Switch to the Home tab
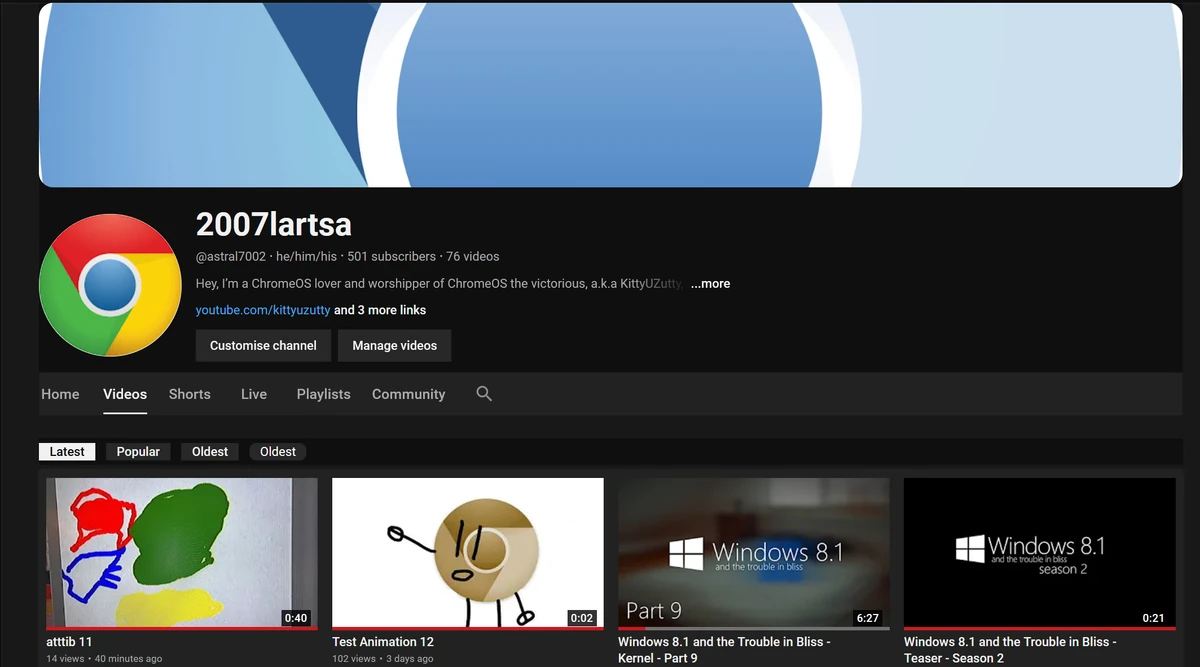Screen dimensions: 1200x667 click(x=59, y=394)
